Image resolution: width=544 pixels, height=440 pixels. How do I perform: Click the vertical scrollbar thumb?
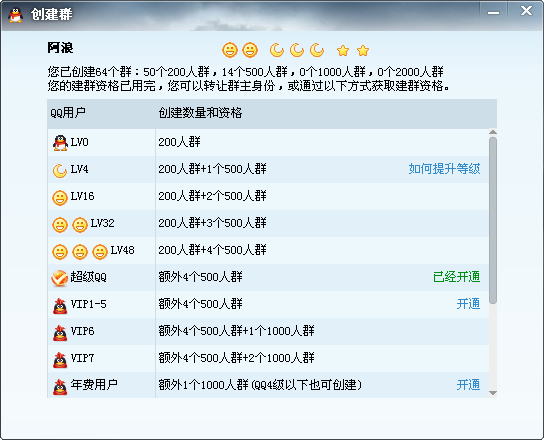(x=493, y=220)
